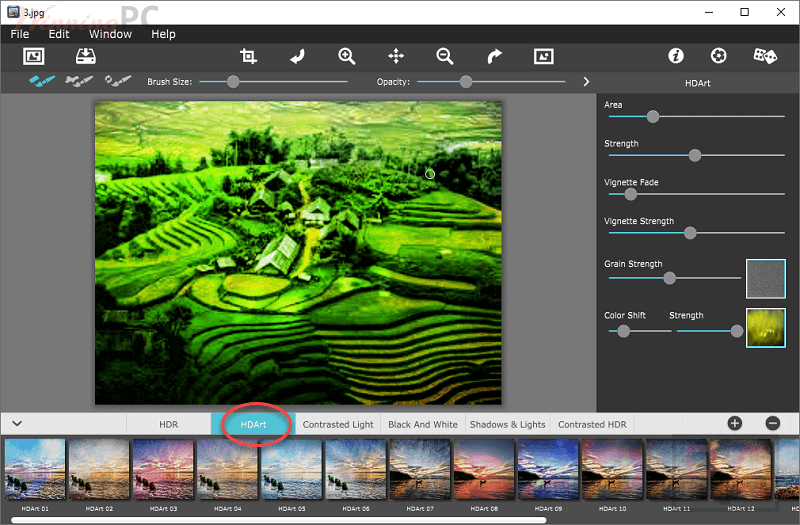Open the Window menu
Image resolution: width=800 pixels, height=525 pixels.
tap(110, 34)
